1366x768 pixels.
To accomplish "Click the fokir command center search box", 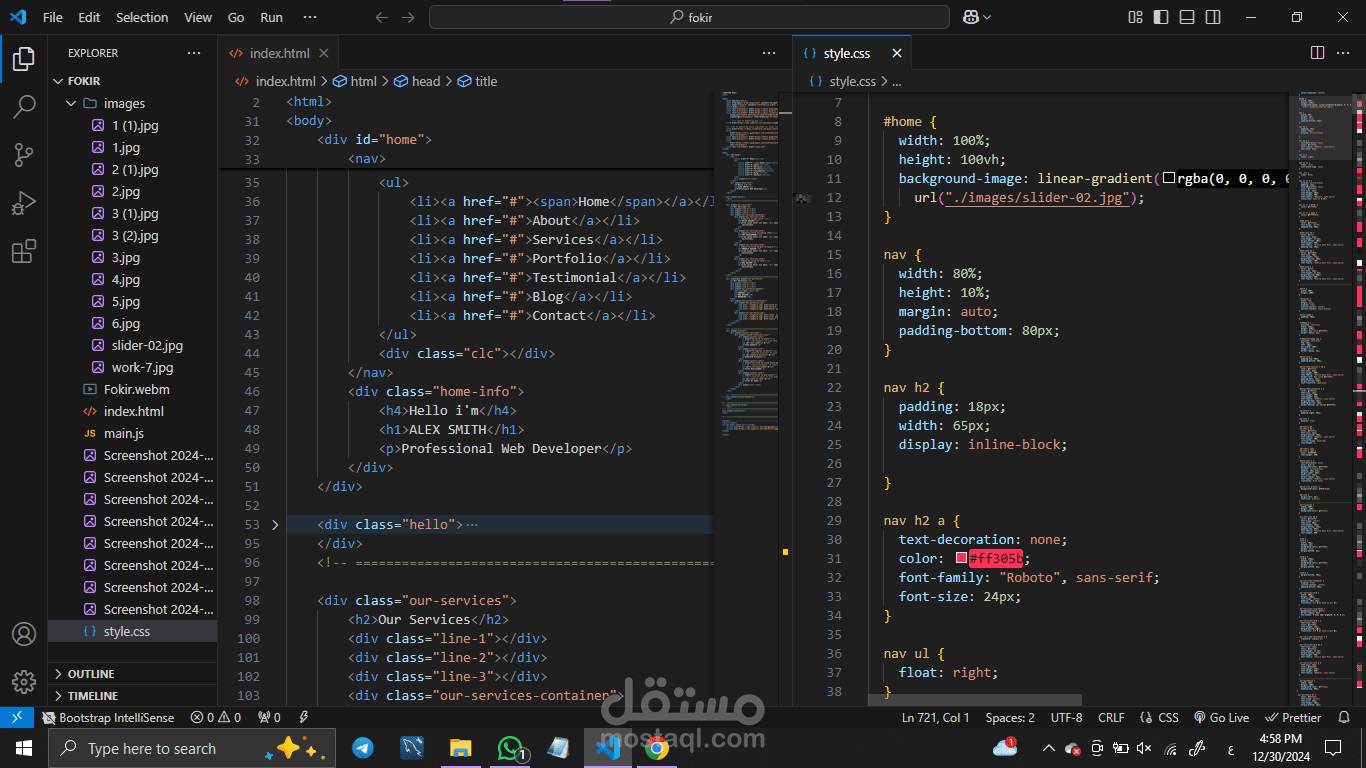I will (x=689, y=17).
